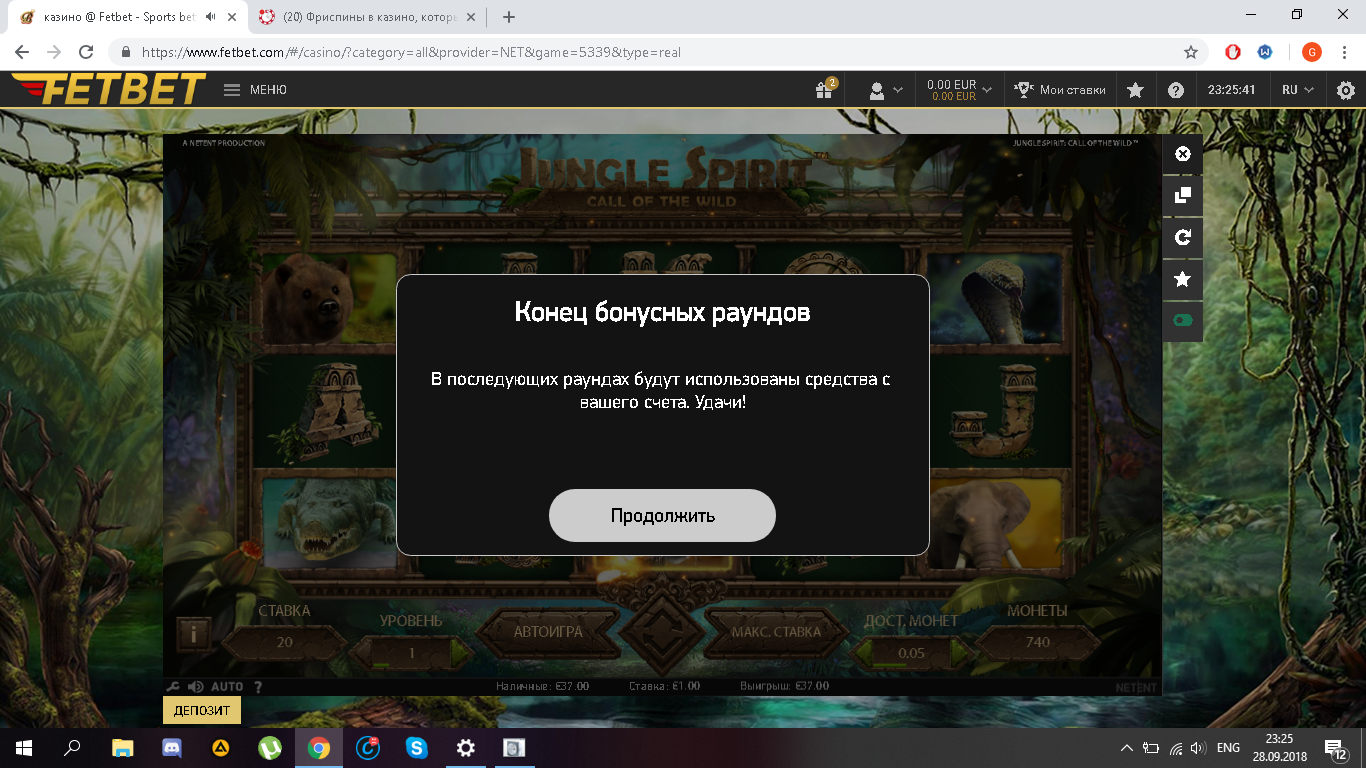Click the trophy icon next to Мои ставки
Image resolution: width=1366 pixels, height=768 pixels.
(1022, 89)
